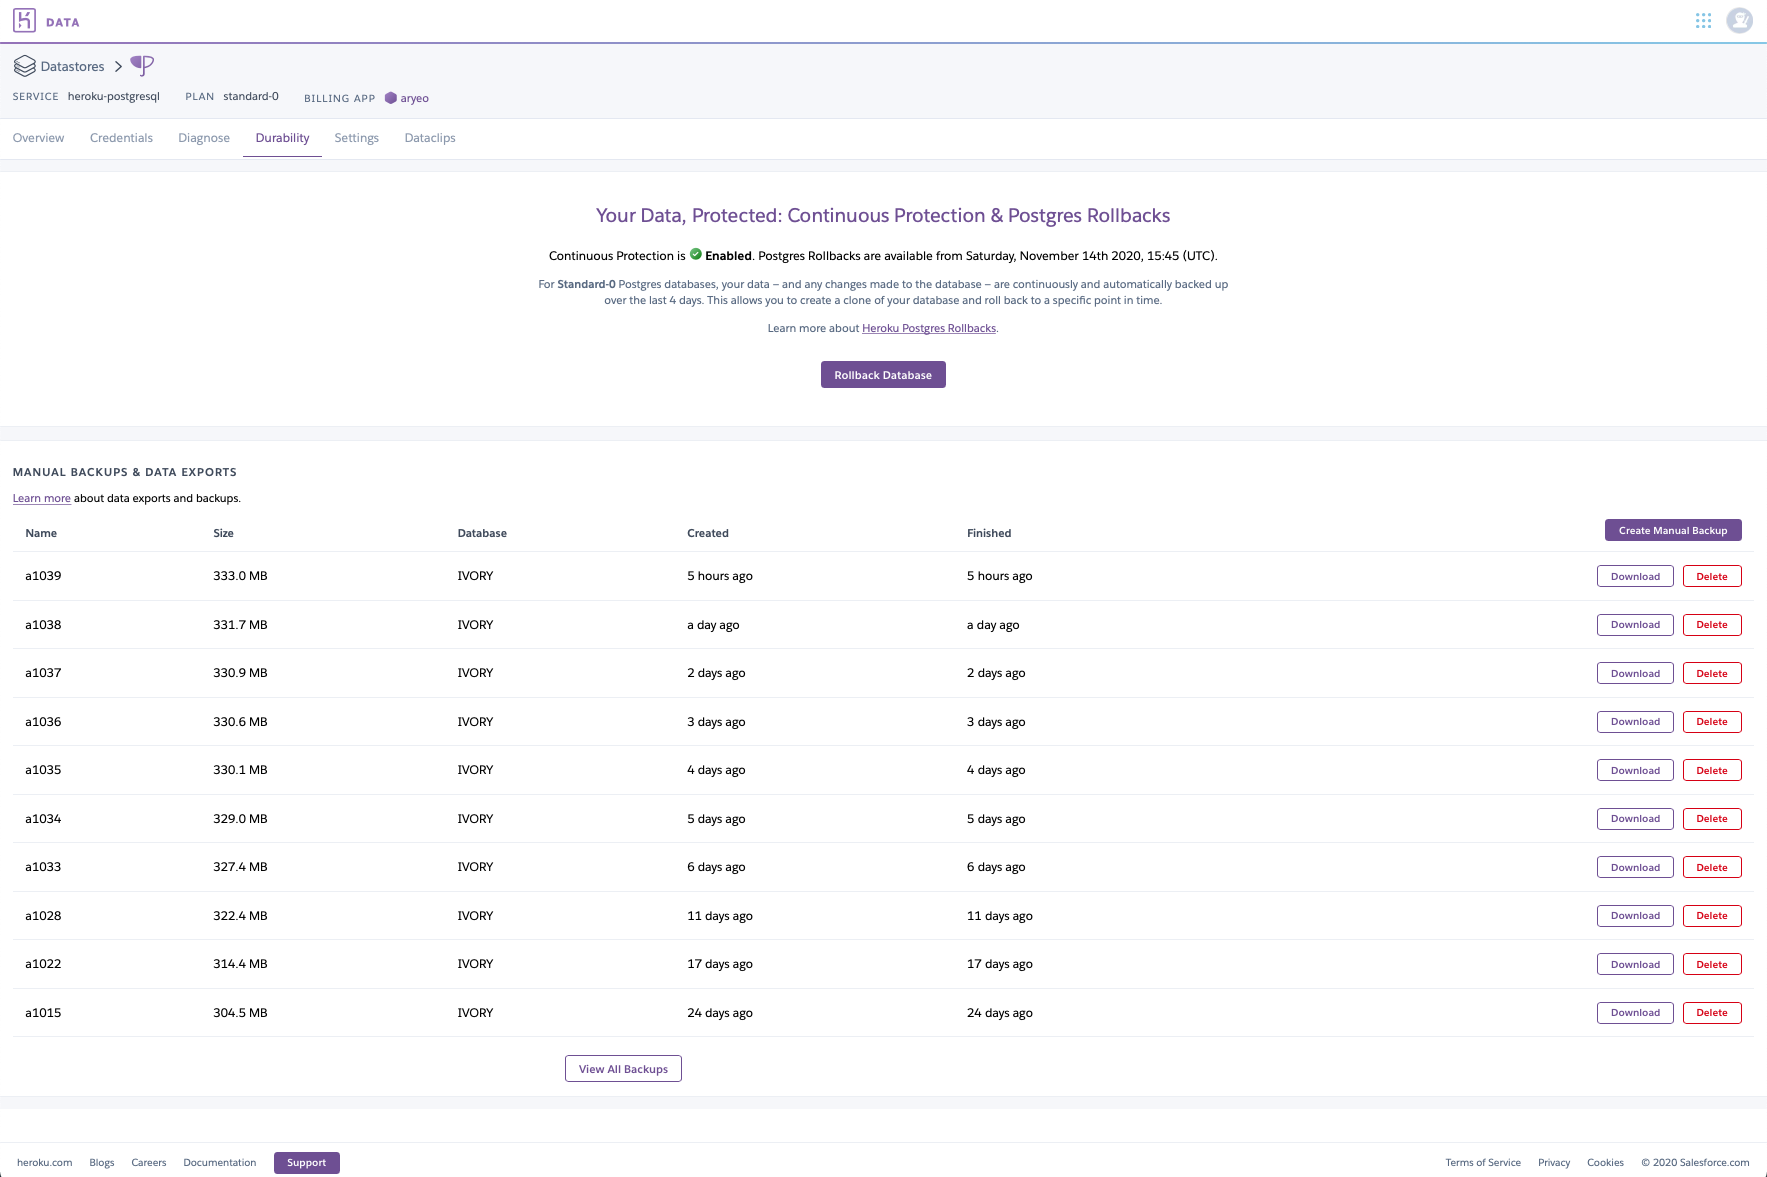Switch to the Dataclips tab

(x=430, y=138)
